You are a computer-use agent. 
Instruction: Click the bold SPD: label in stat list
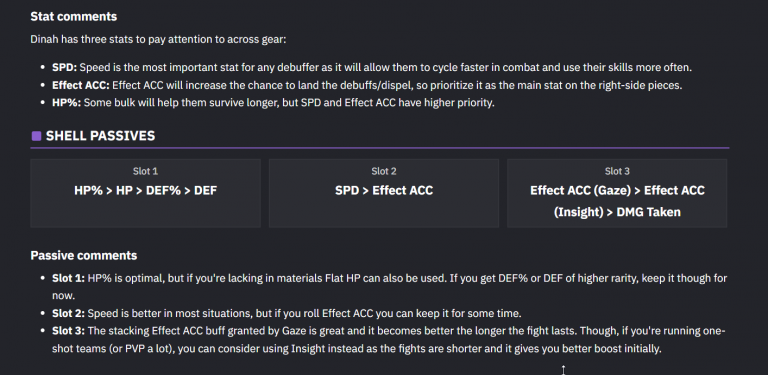(65, 68)
